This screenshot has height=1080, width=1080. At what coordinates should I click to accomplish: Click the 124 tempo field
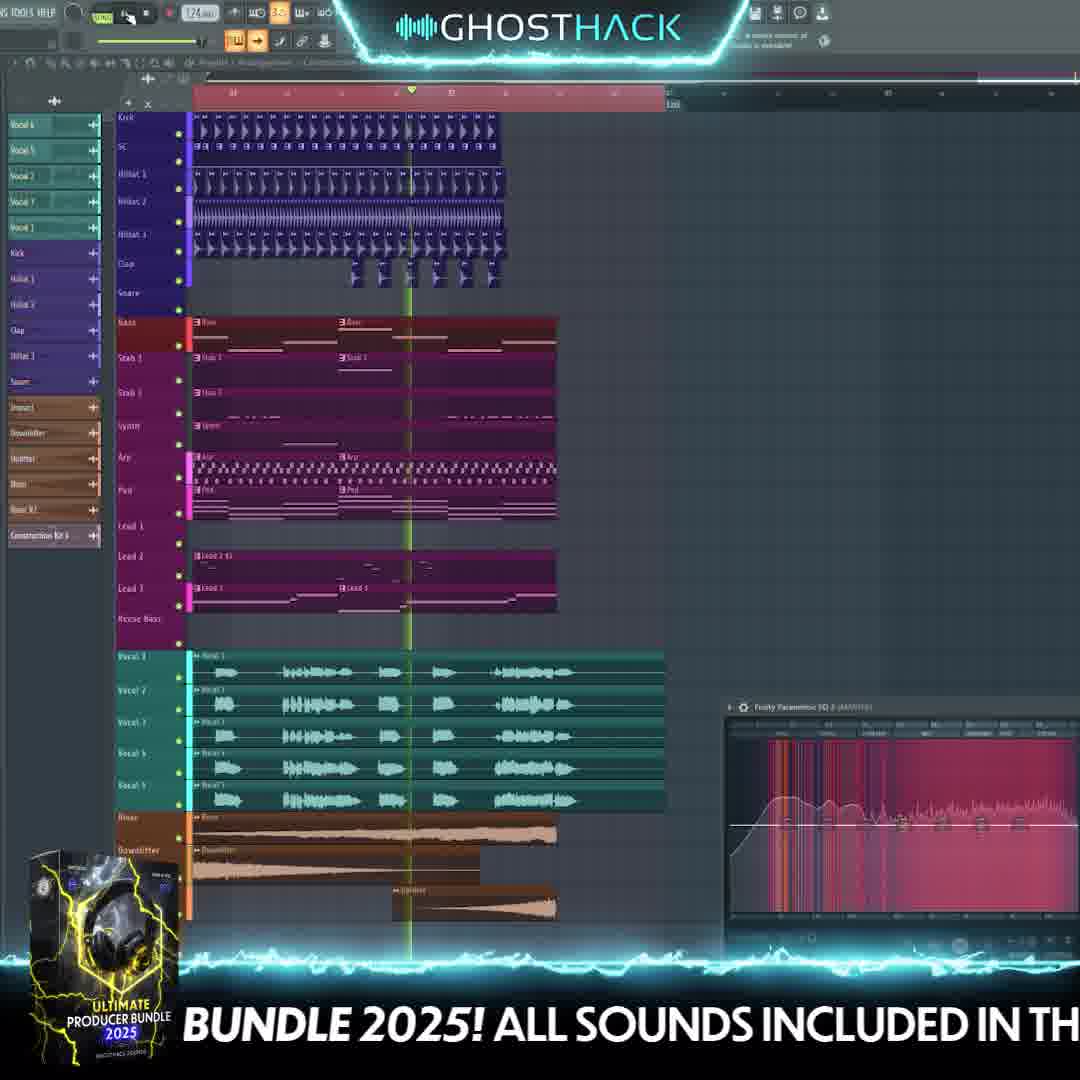point(200,13)
